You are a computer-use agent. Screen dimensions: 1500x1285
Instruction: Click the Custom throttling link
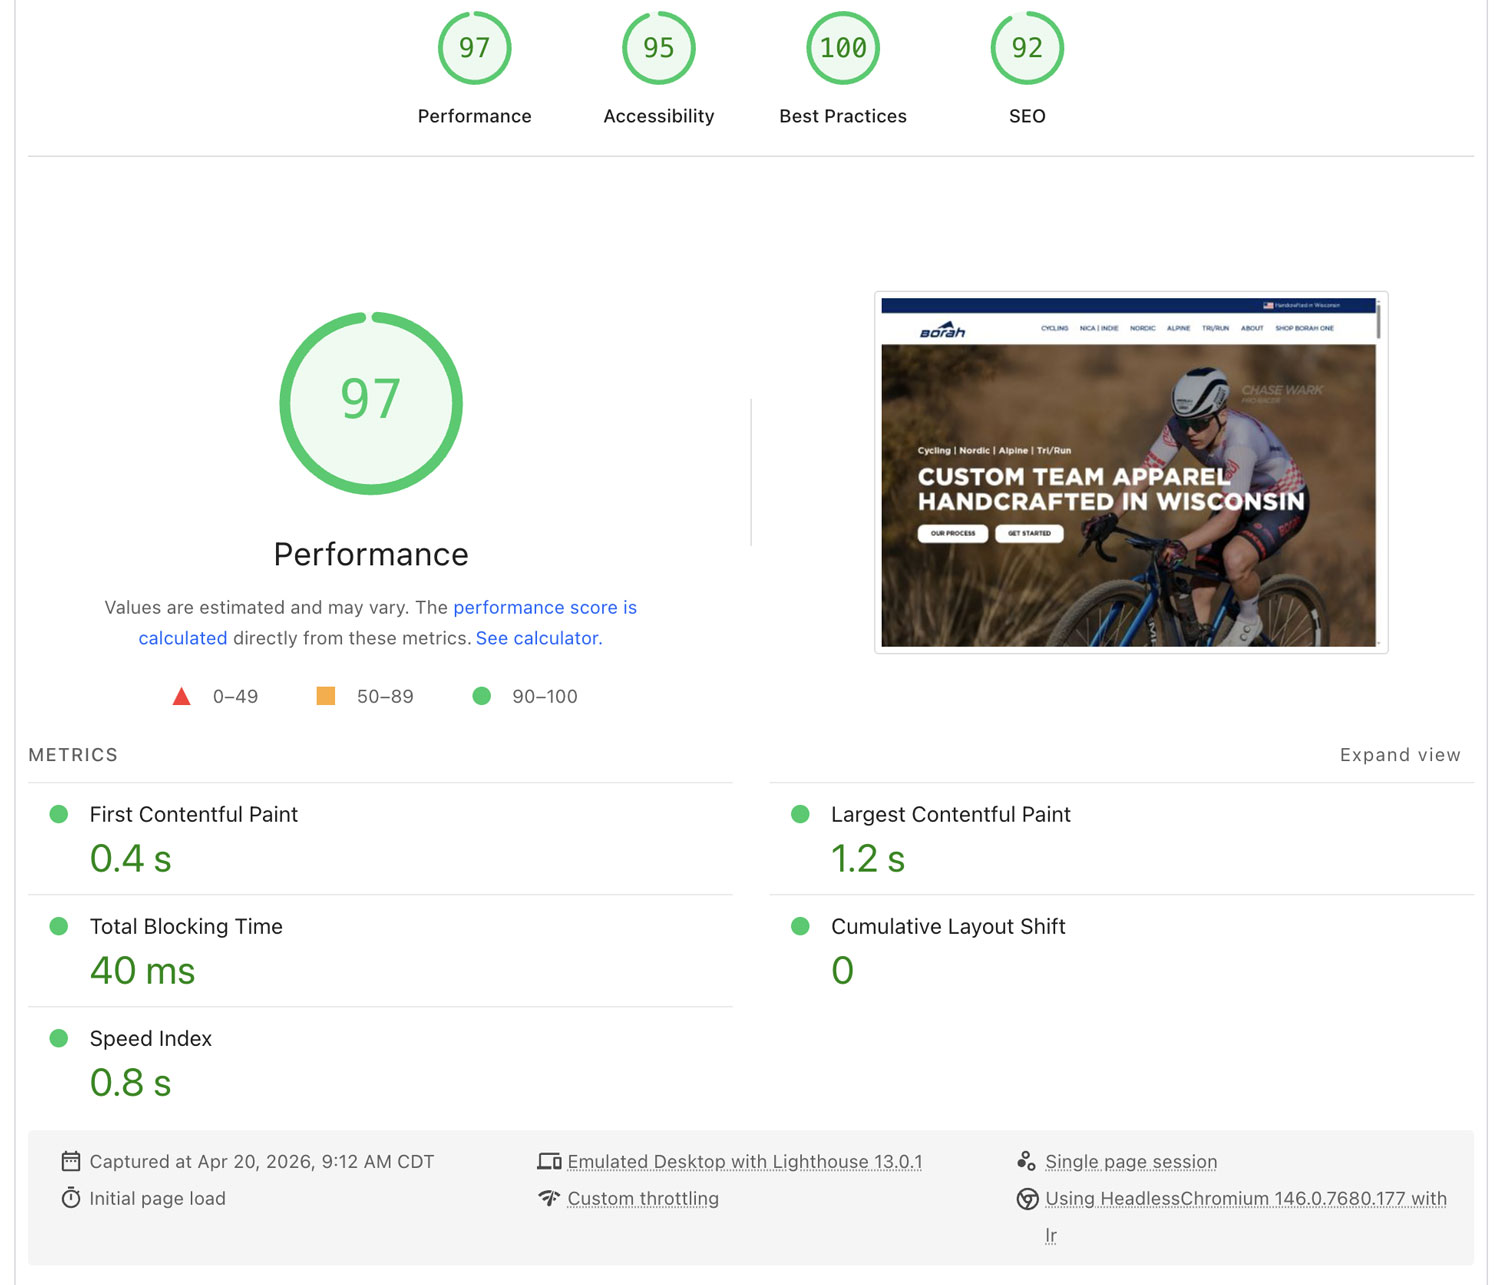[x=643, y=1198]
